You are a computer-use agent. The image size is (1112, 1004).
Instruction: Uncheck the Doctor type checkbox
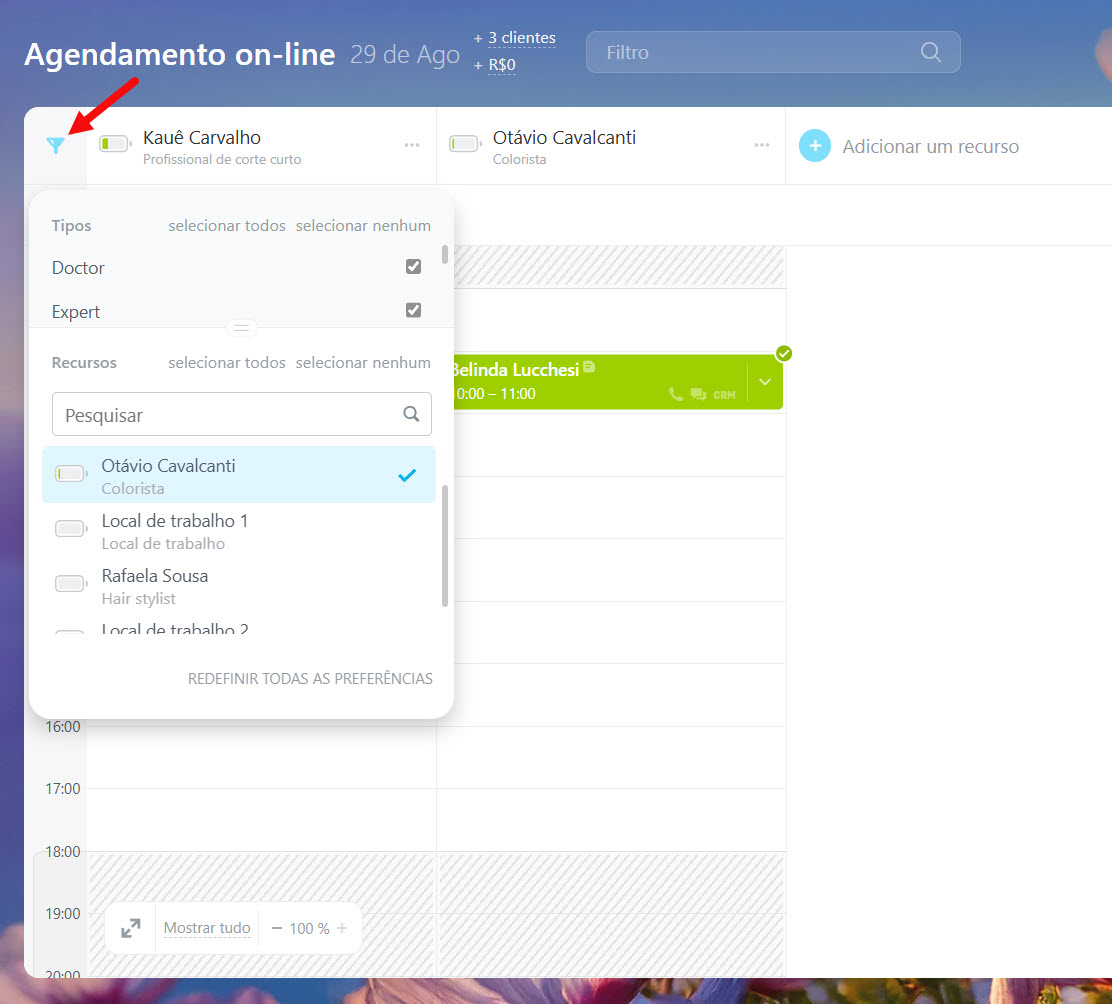point(413,267)
